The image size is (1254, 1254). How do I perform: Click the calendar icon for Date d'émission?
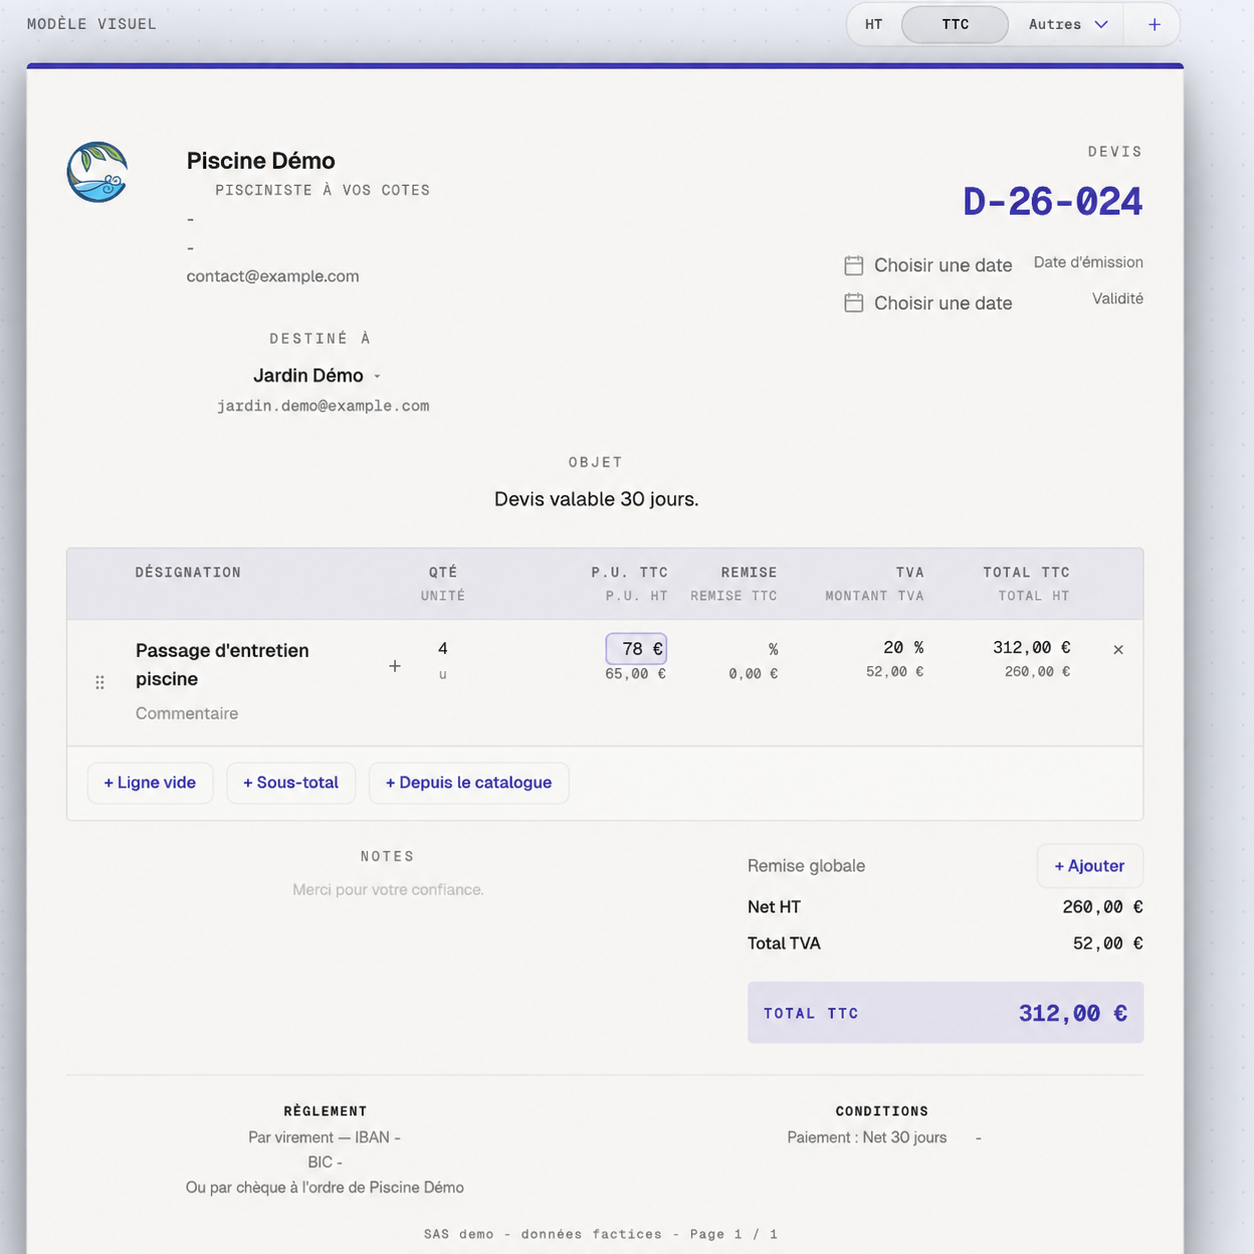(853, 265)
